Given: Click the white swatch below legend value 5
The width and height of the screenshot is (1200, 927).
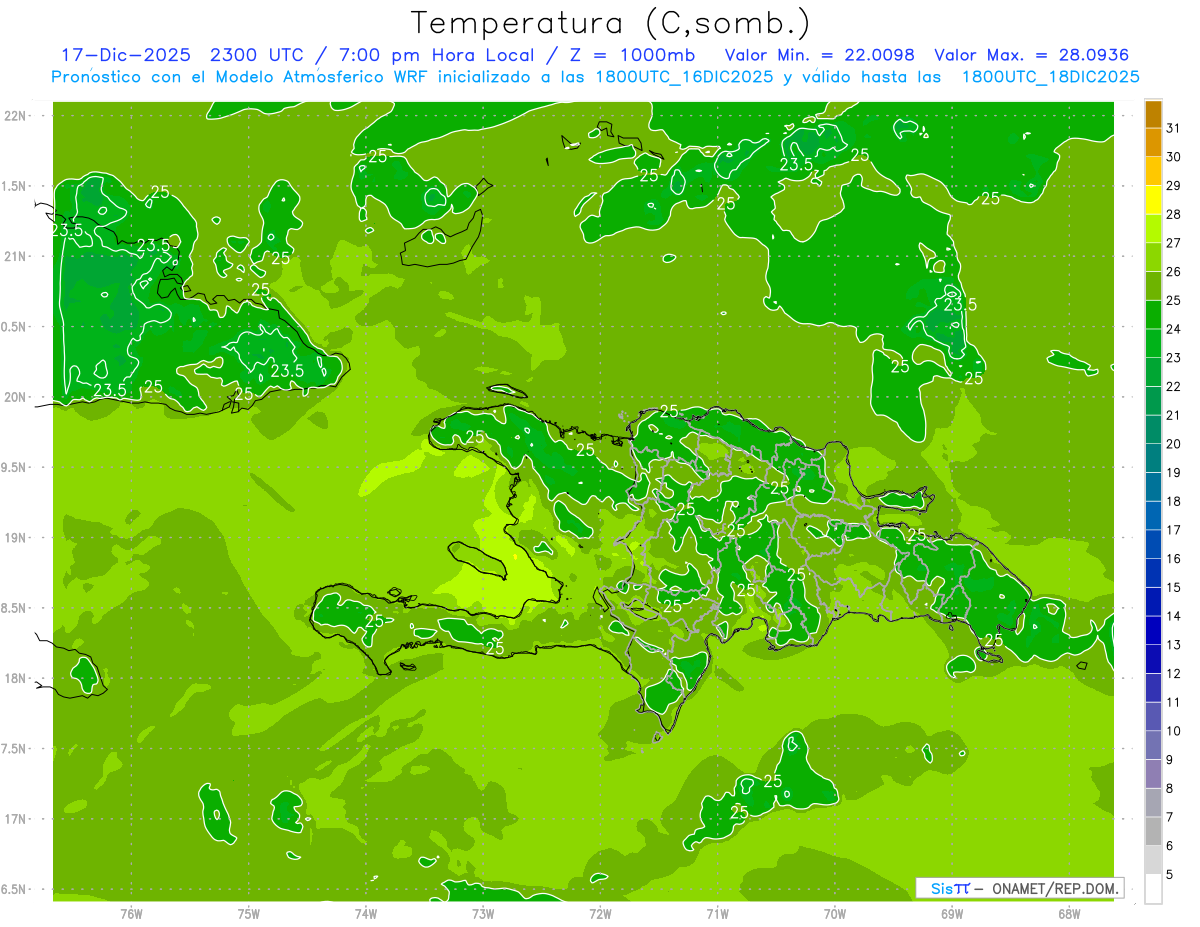Looking at the screenshot, I should [x=1153, y=889].
